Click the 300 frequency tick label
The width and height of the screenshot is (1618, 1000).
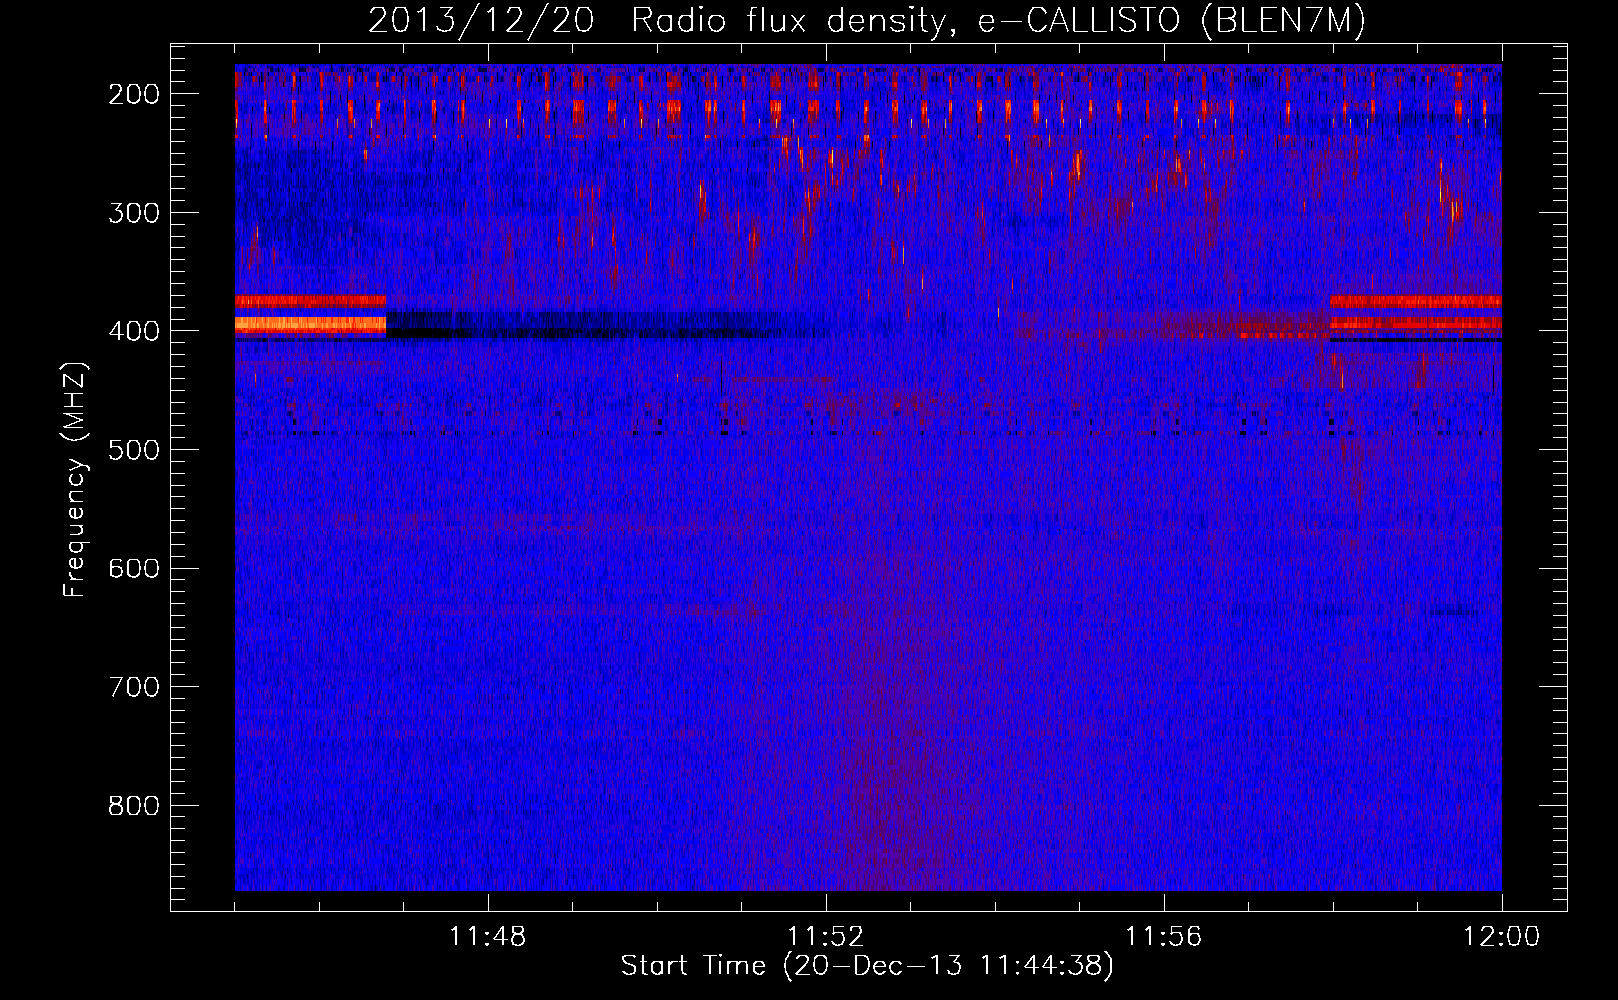pyautogui.click(x=133, y=212)
